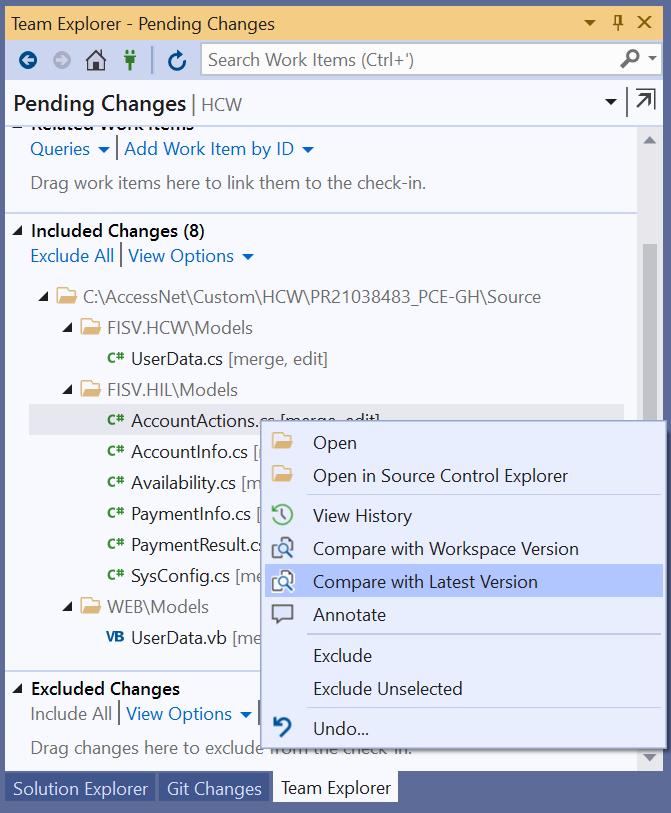The width and height of the screenshot is (671, 813).
Task: Collapse the Included Changes section
Action: click(x=18, y=231)
